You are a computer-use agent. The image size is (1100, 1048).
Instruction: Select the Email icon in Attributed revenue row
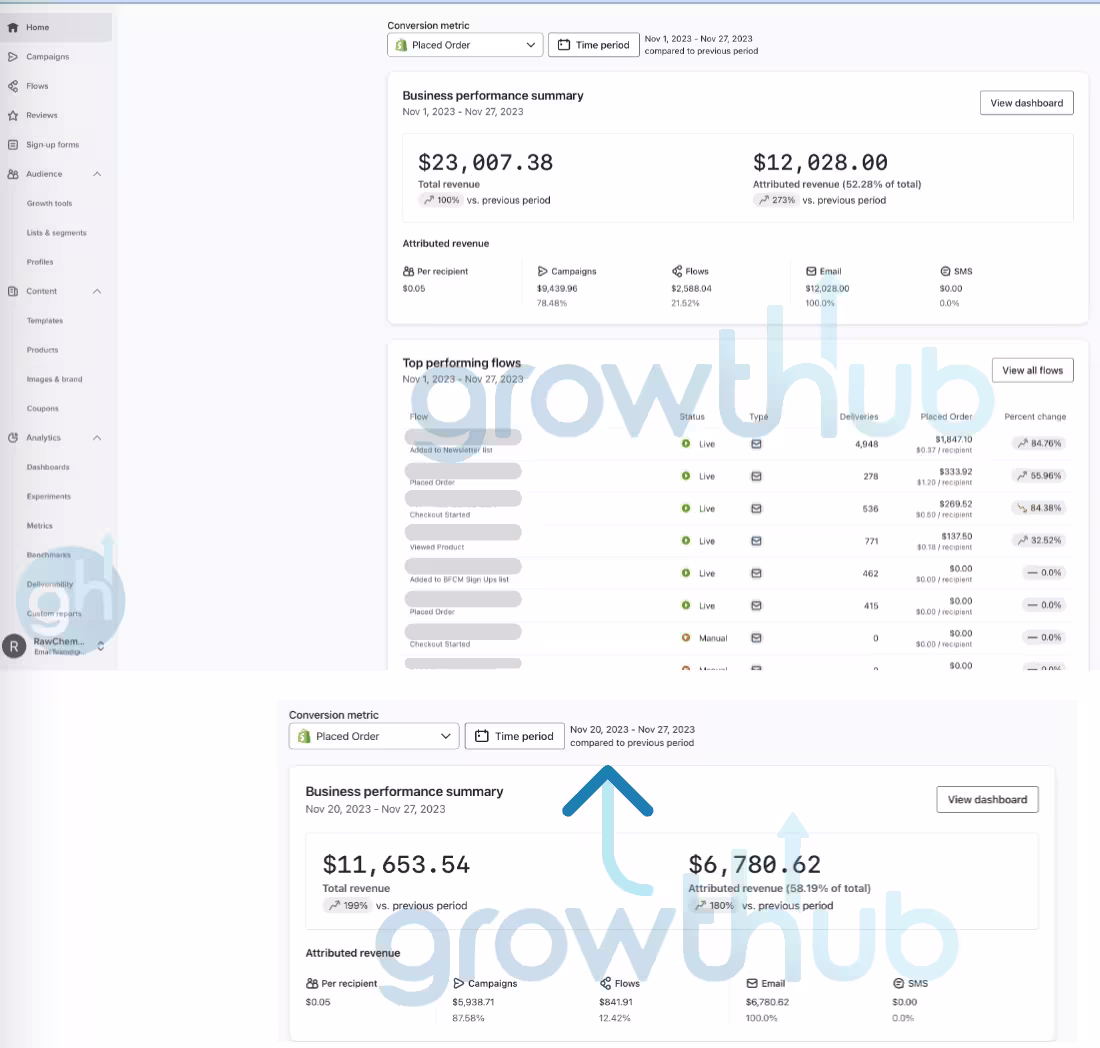pyautogui.click(x=812, y=270)
